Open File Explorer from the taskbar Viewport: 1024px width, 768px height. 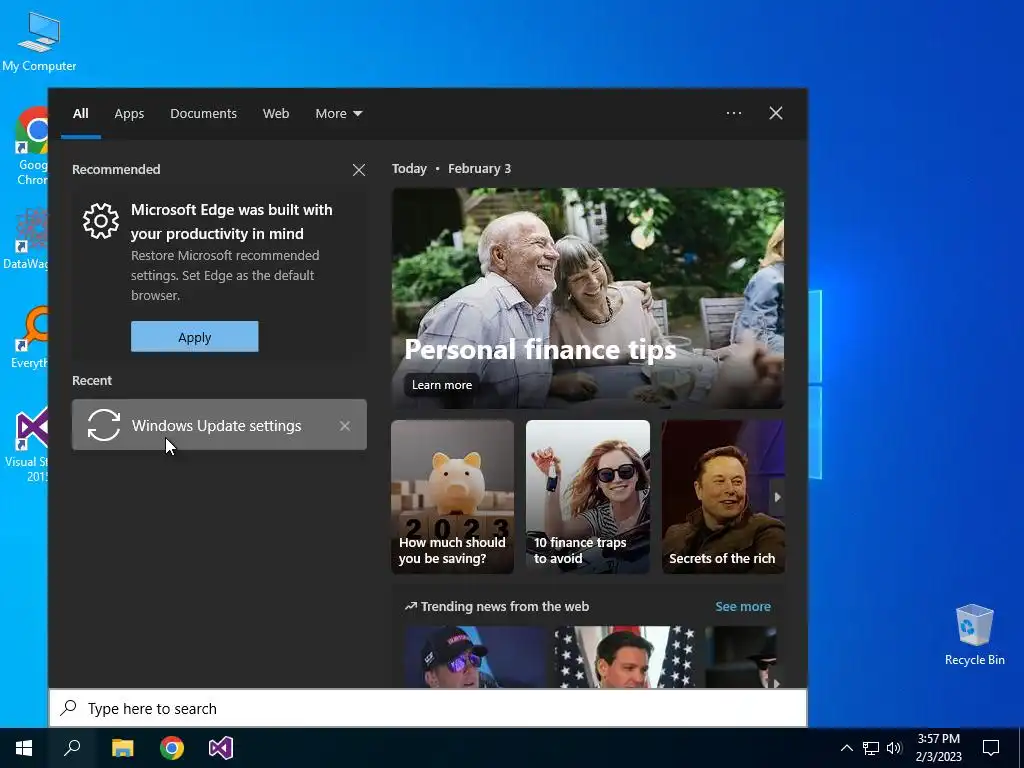tap(122, 748)
